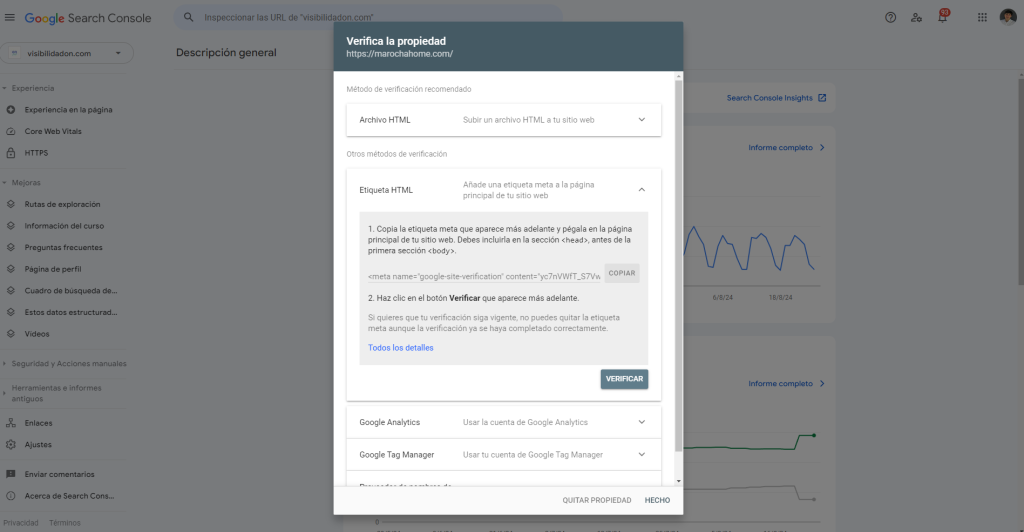
Task: Click the help question mark icon
Action: 891,18
